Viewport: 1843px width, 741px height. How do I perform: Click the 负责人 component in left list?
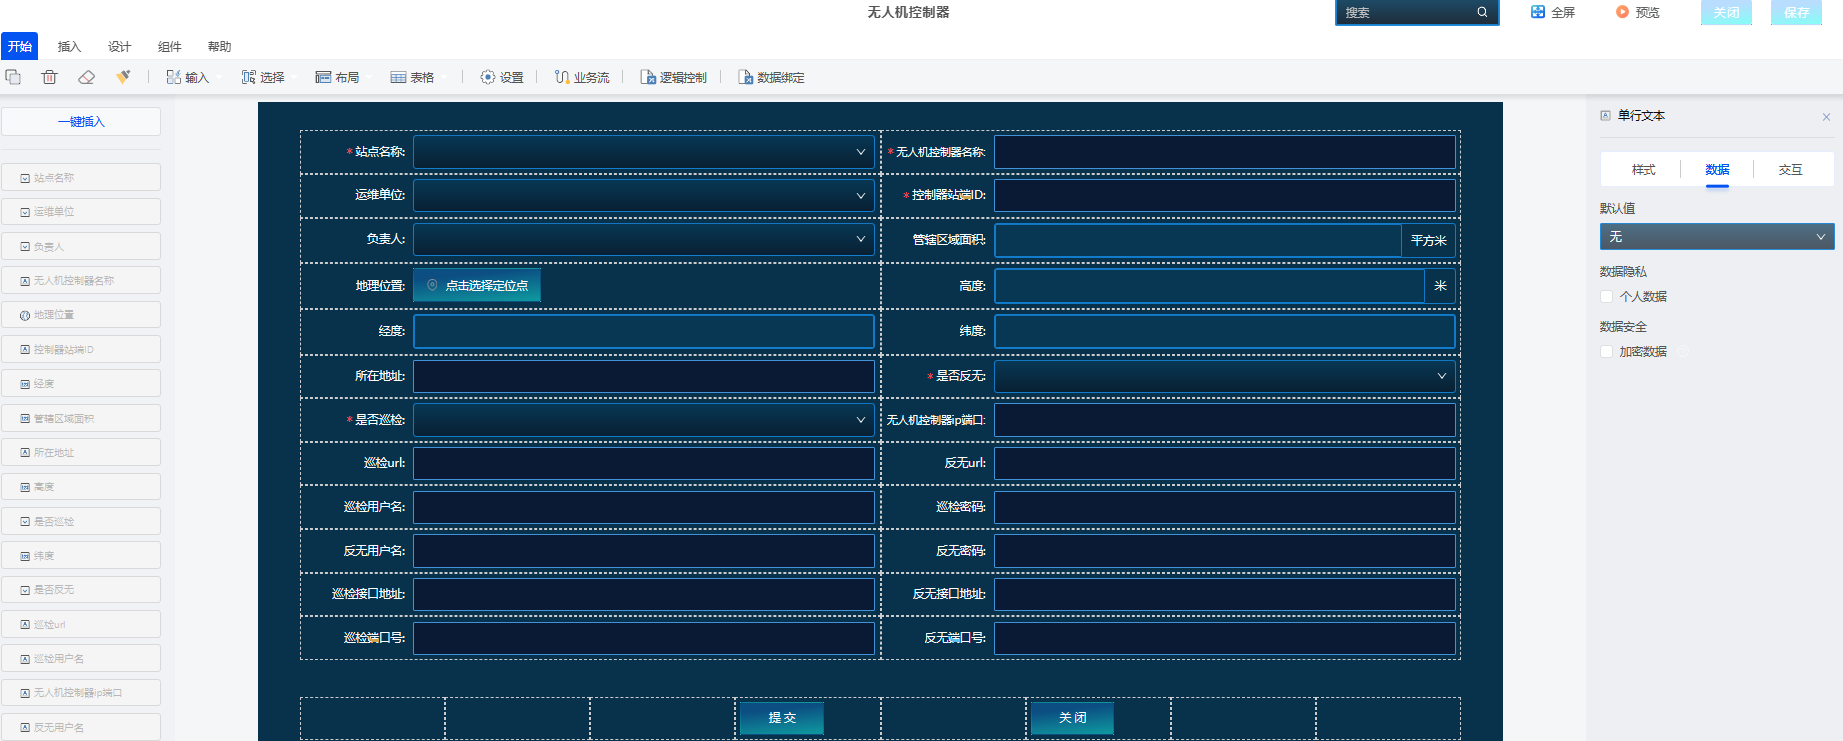click(x=81, y=246)
